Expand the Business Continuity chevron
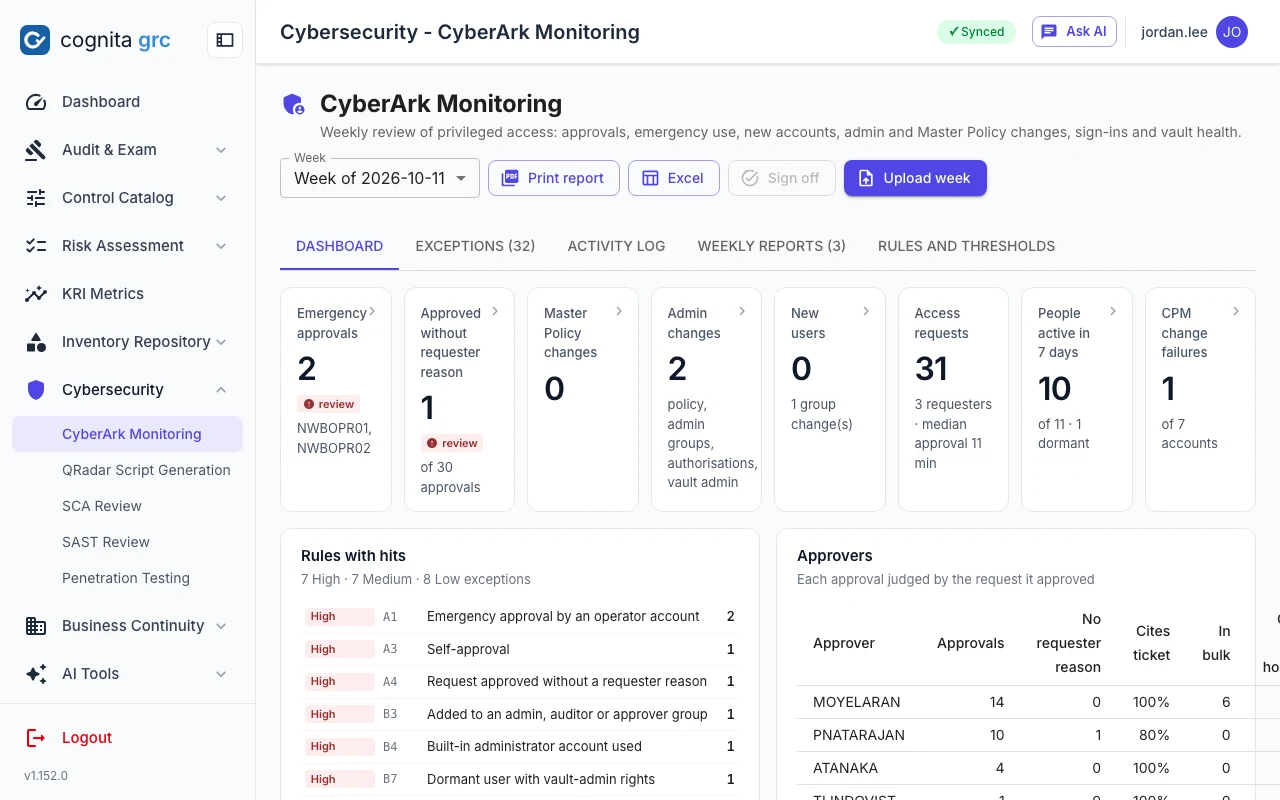 (221, 626)
